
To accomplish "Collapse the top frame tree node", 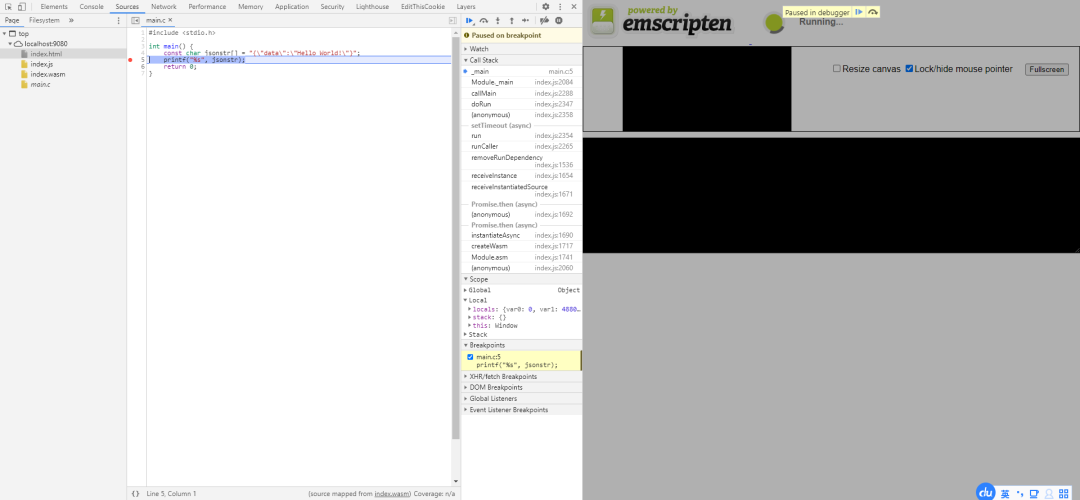I will click(x=5, y=33).
